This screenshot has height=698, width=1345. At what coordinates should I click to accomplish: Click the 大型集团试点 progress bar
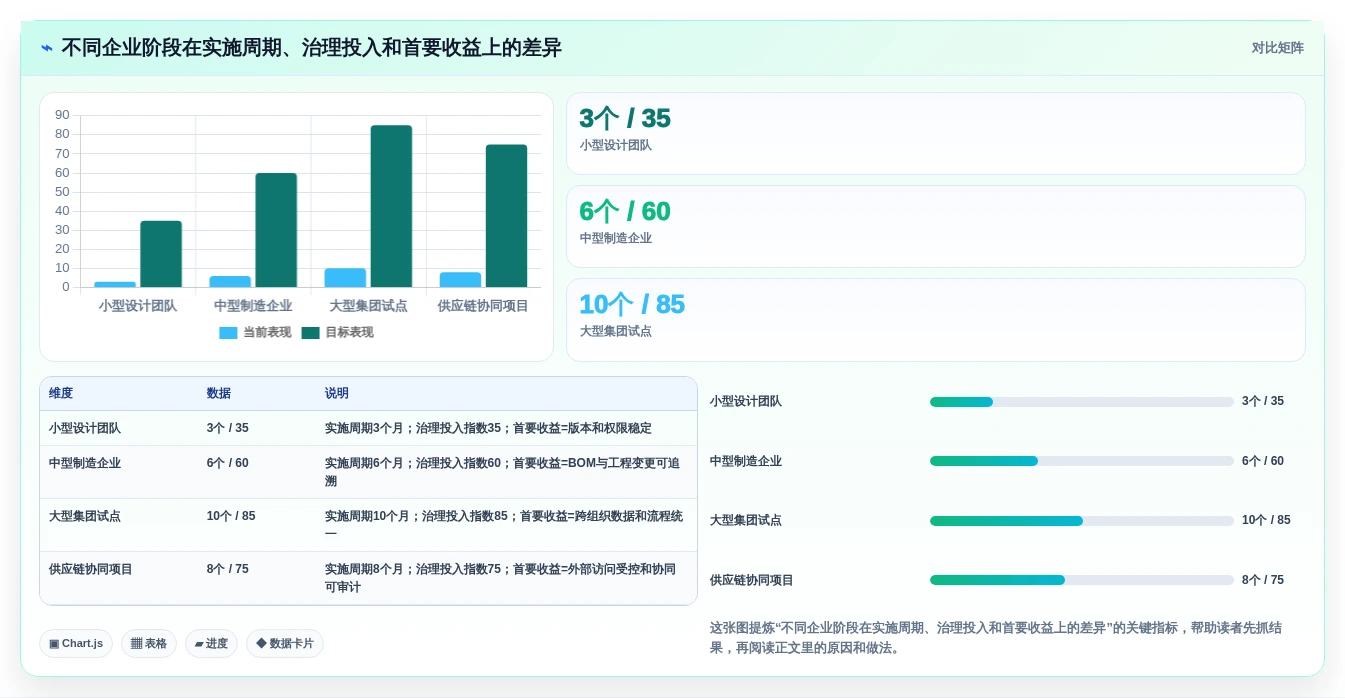pos(1082,521)
